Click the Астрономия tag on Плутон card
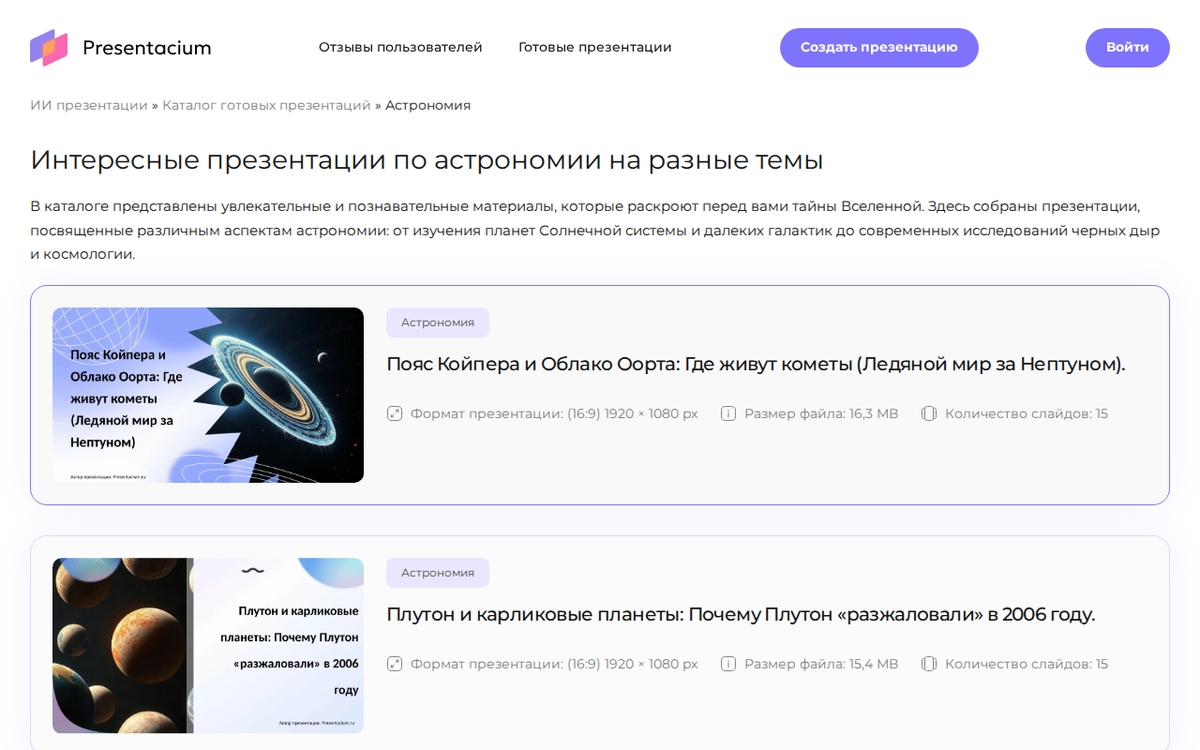 pyautogui.click(x=438, y=573)
